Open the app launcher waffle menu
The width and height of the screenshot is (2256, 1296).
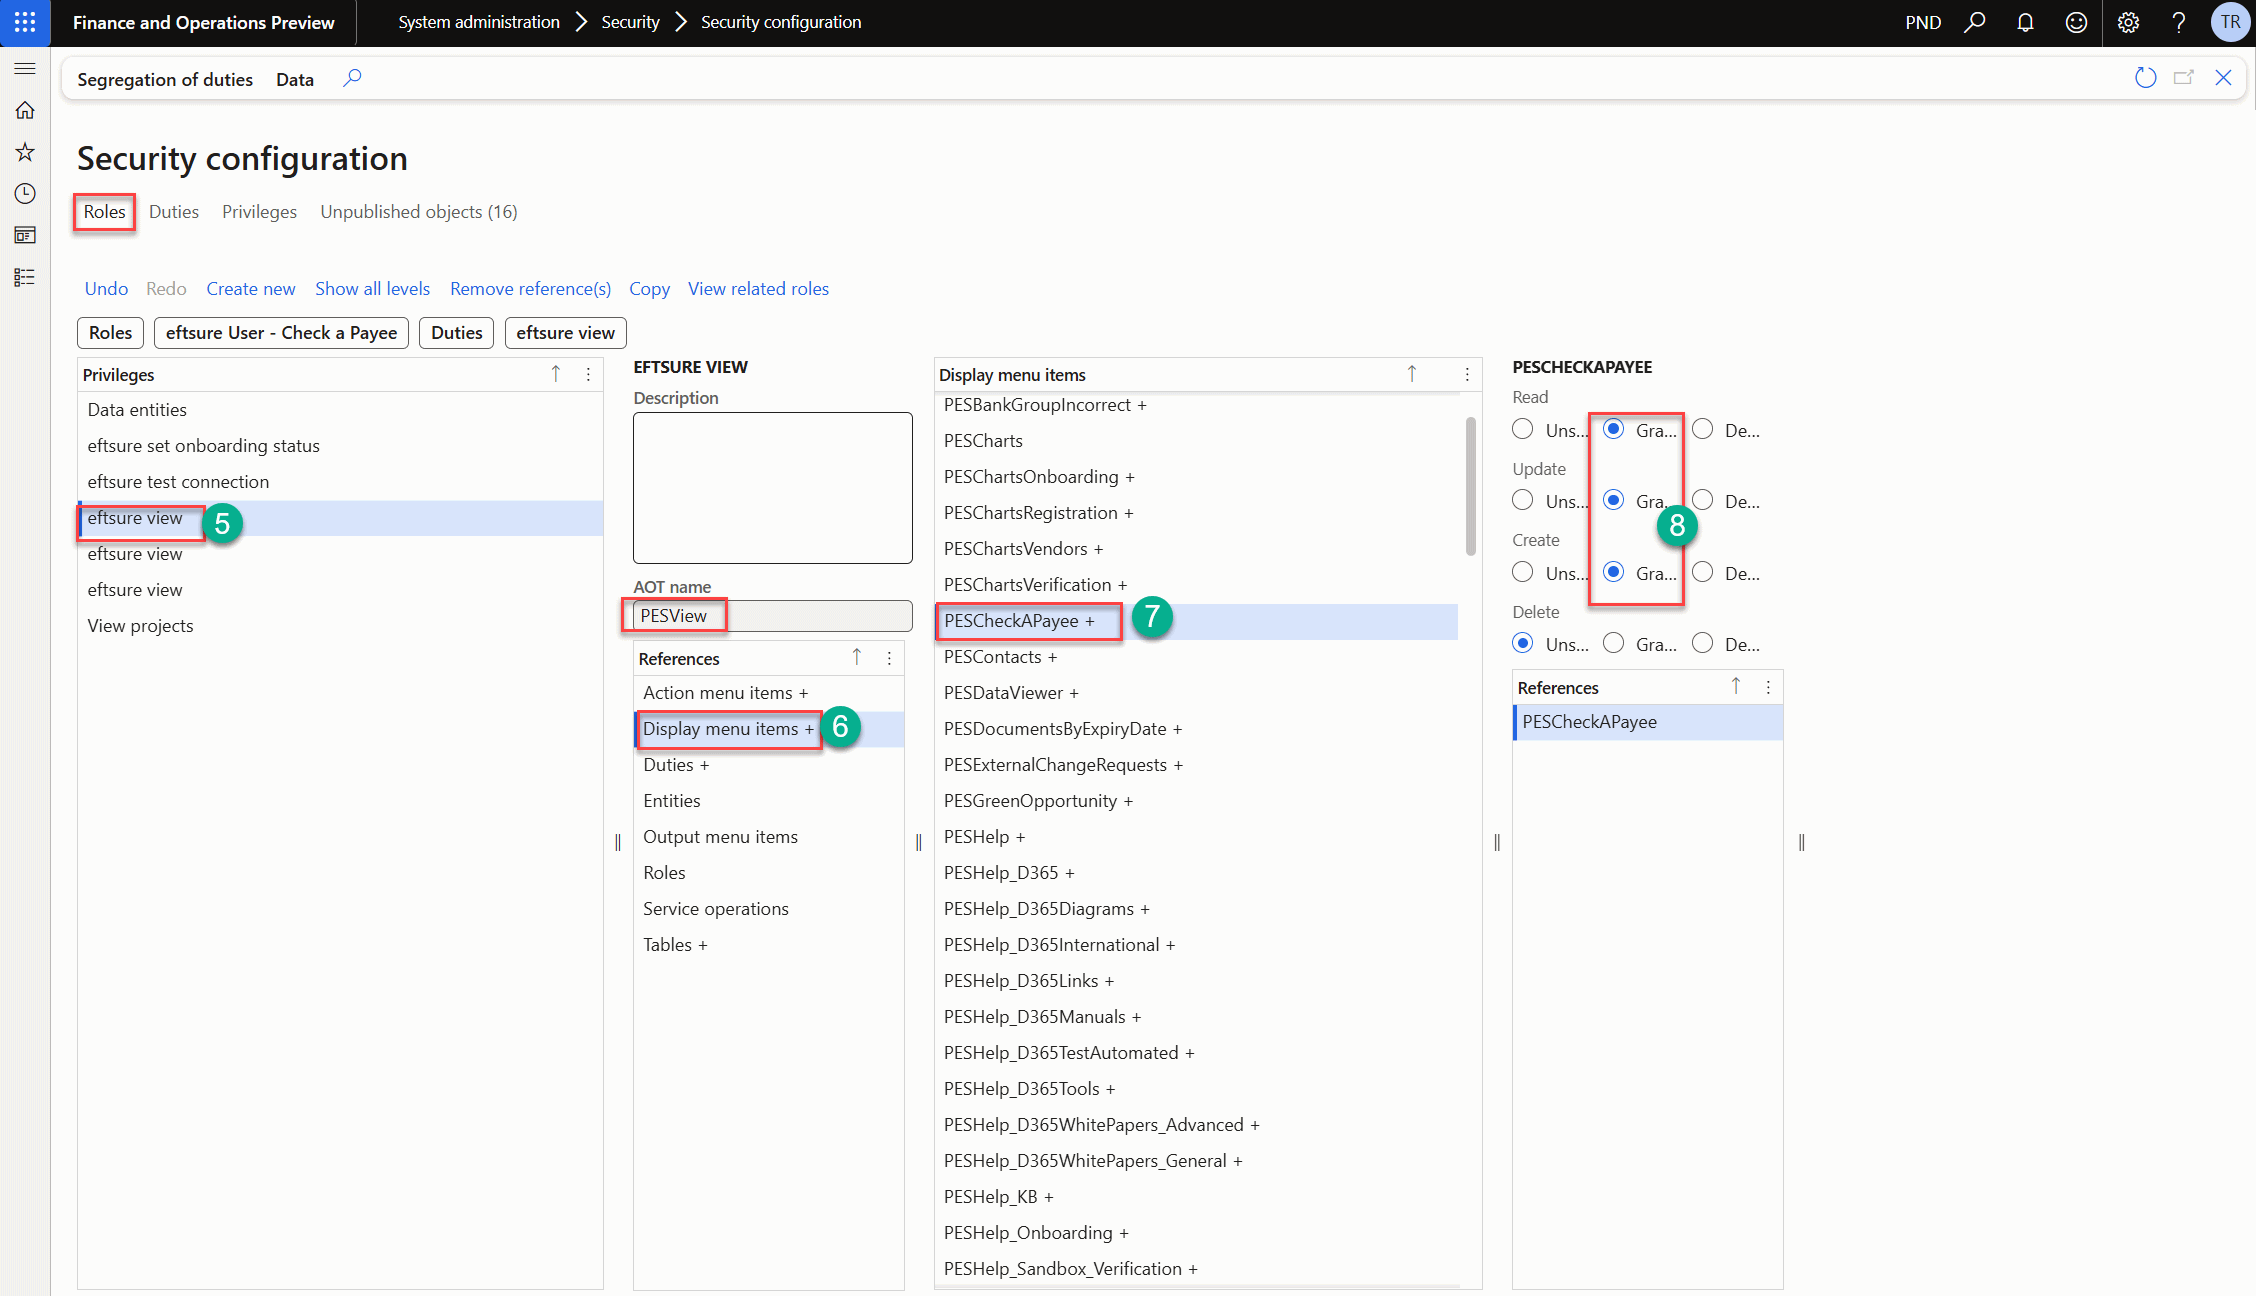pyautogui.click(x=25, y=22)
